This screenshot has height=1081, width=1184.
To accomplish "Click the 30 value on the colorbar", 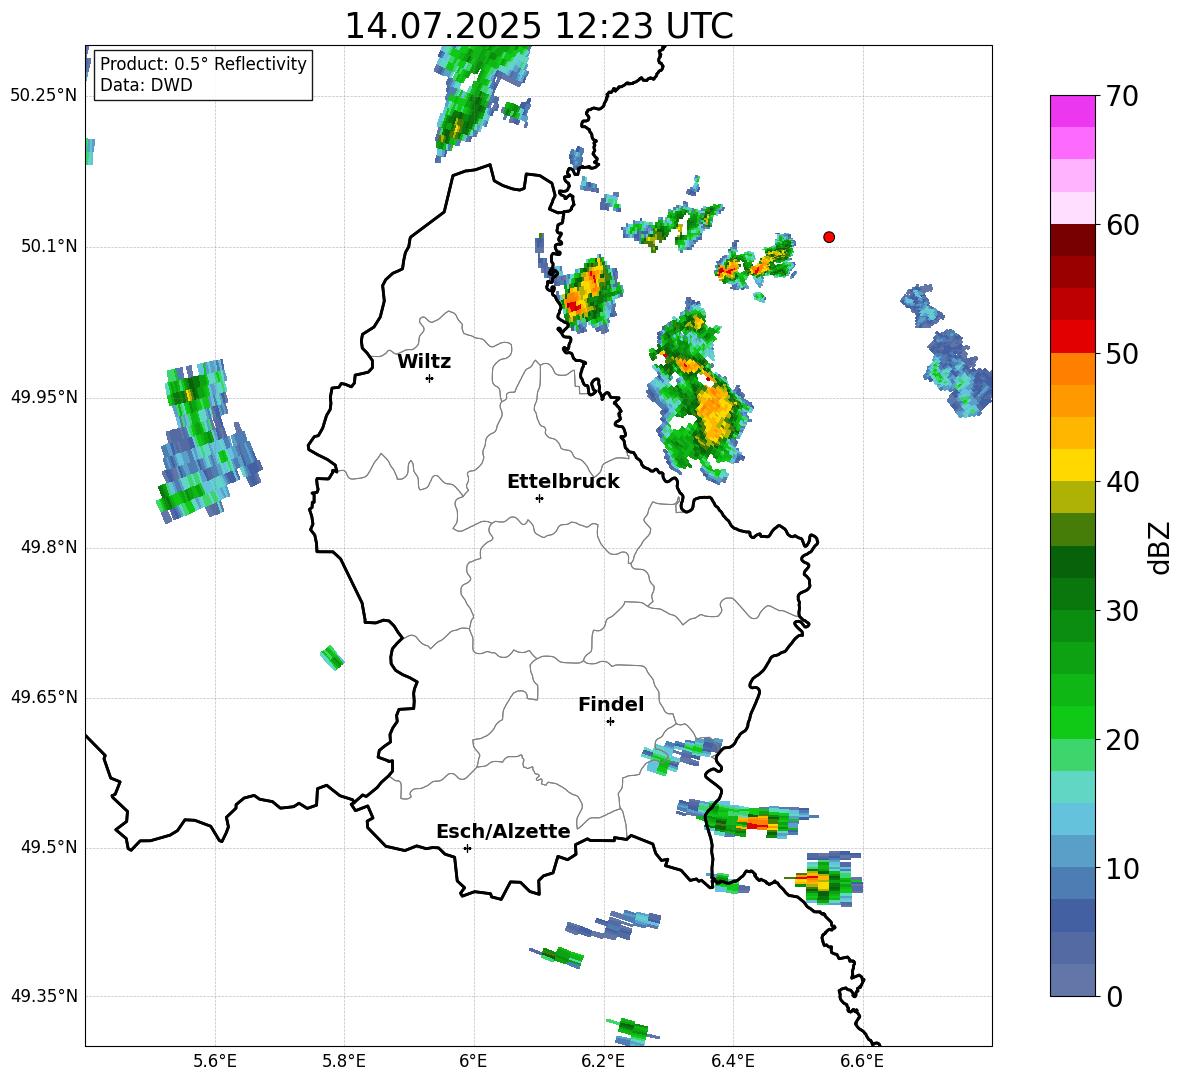I will click(x=1122, y=611).
